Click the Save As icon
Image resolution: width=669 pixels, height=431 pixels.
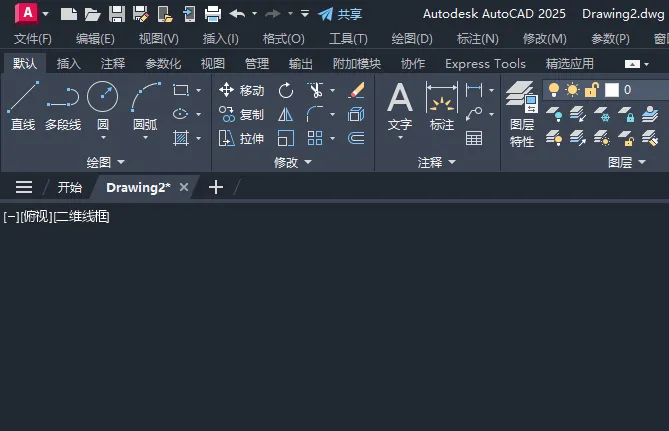(x=140, y=14)
